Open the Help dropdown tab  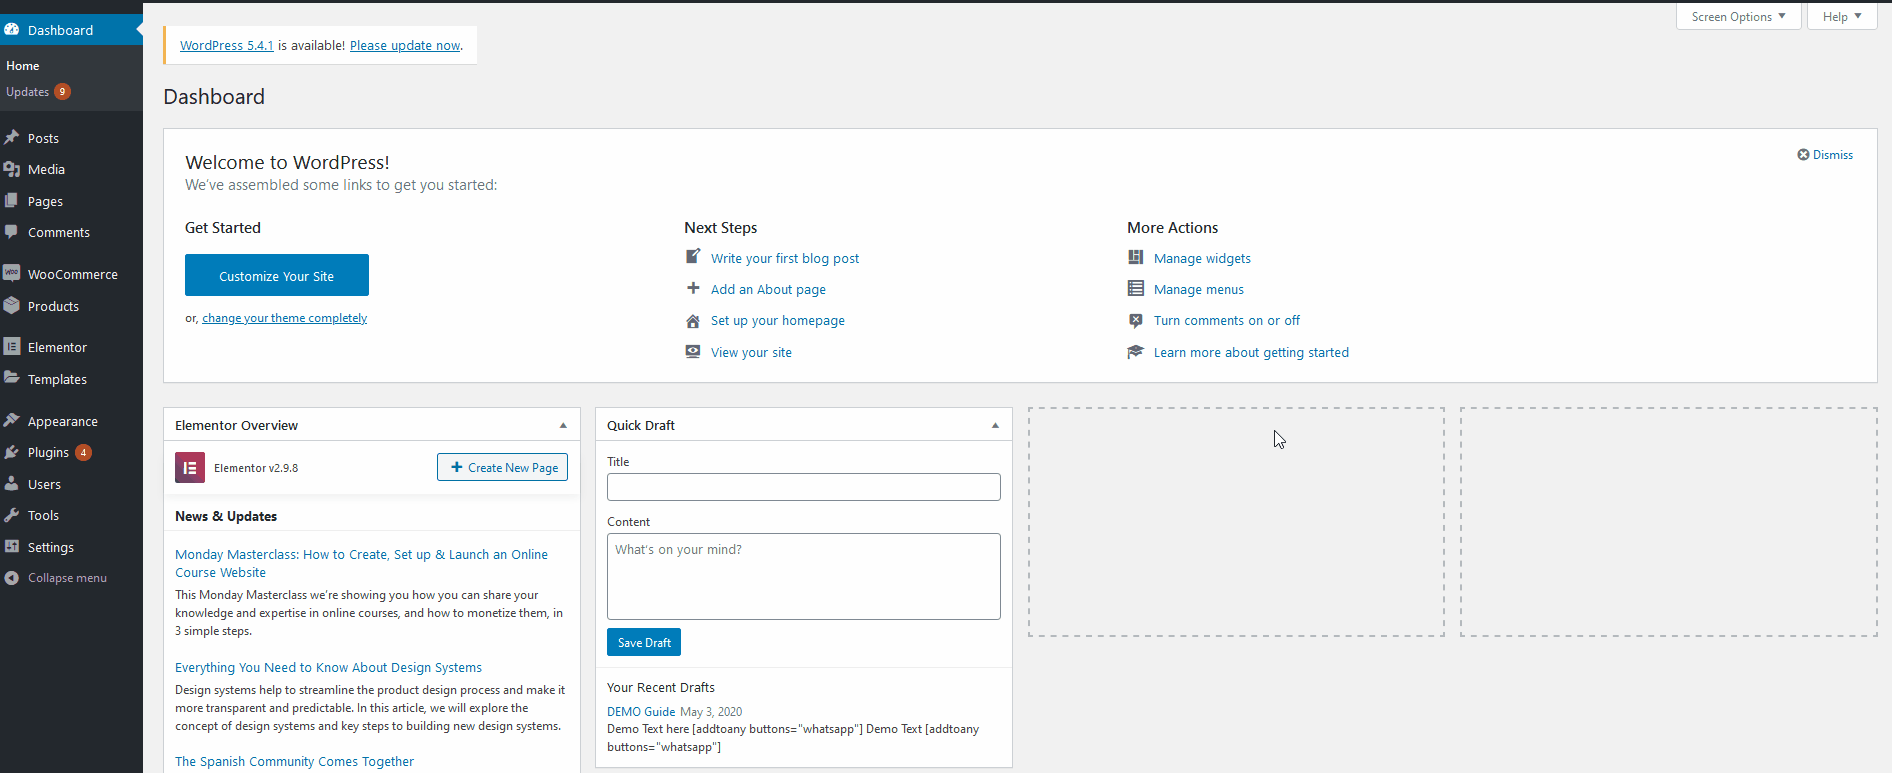[1842, 17]
